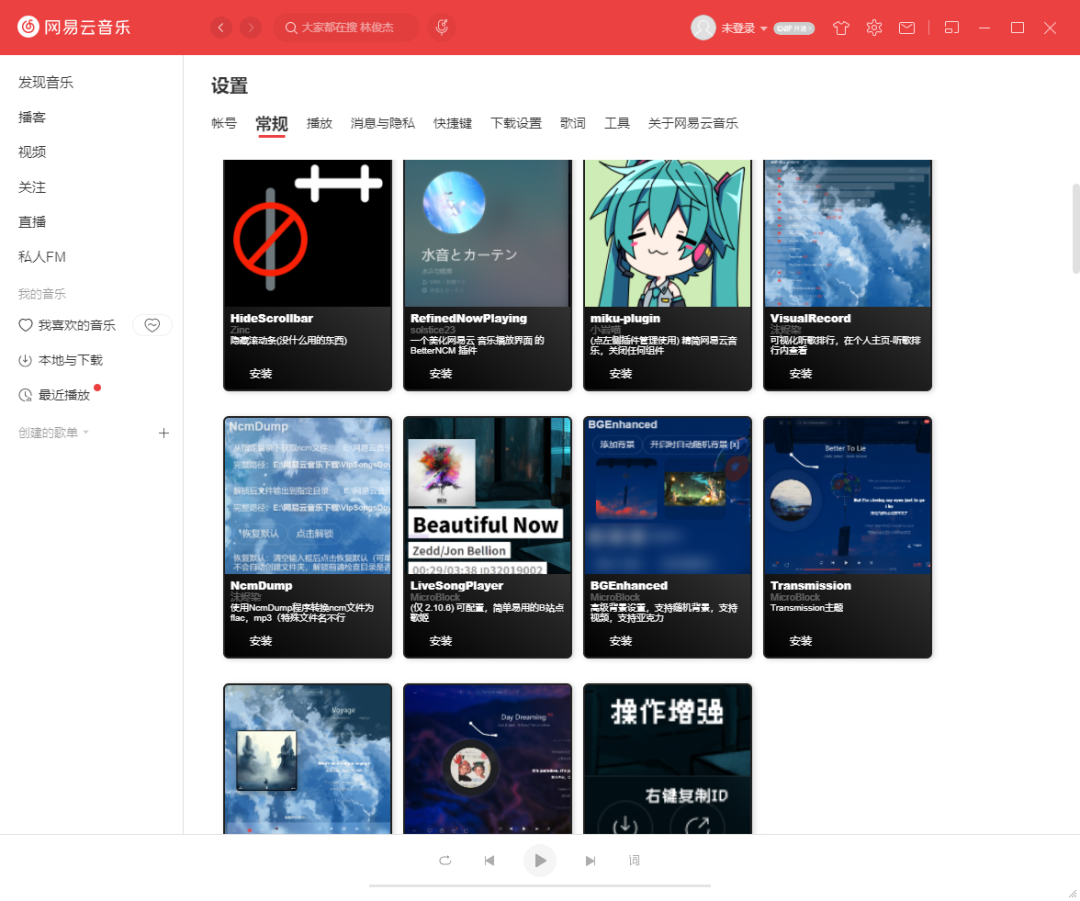
Task: Click the VisualRecord author name 沫烬染
Action: tap(786, 330)
